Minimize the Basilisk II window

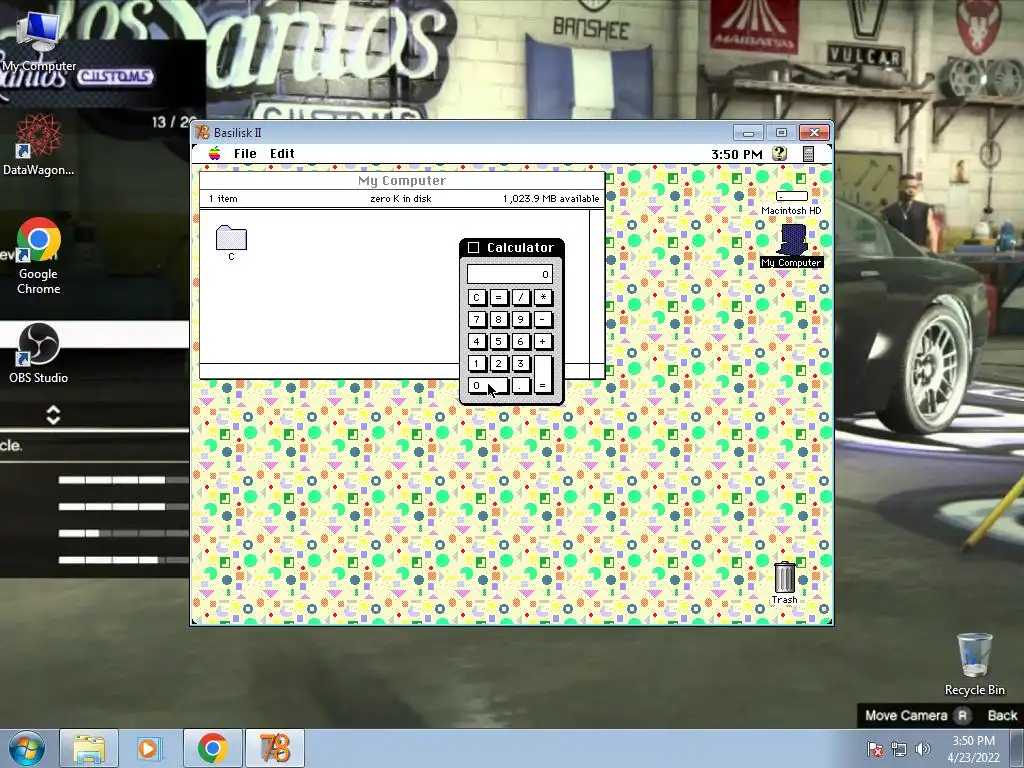(x=748, y=133)
